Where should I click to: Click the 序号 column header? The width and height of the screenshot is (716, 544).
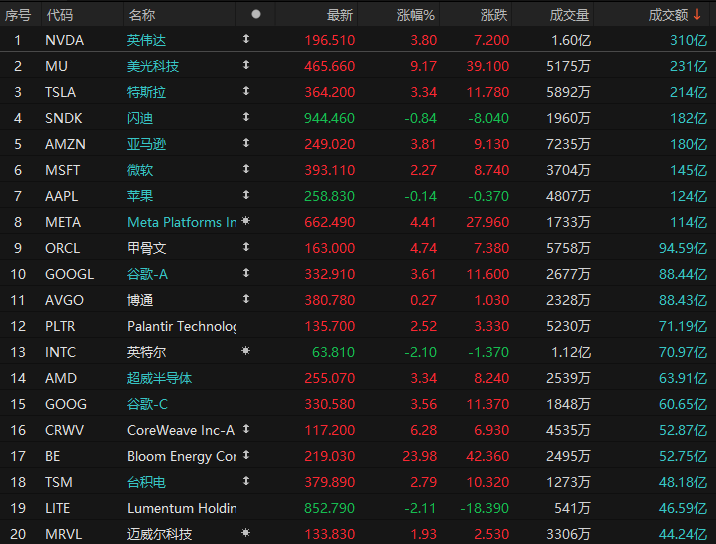[18, 15]
